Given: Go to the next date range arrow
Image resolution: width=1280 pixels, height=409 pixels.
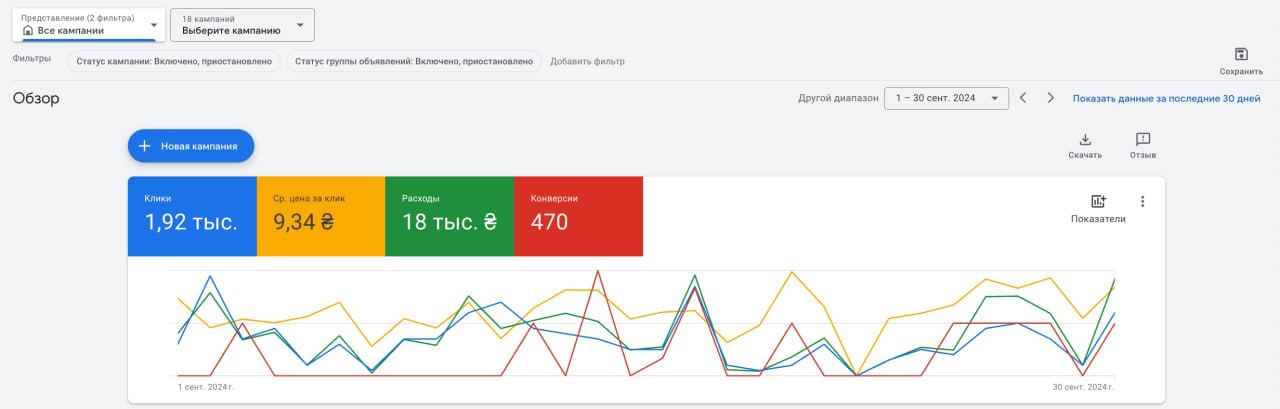Looking at the screenshot, I should pos(1050,98).
